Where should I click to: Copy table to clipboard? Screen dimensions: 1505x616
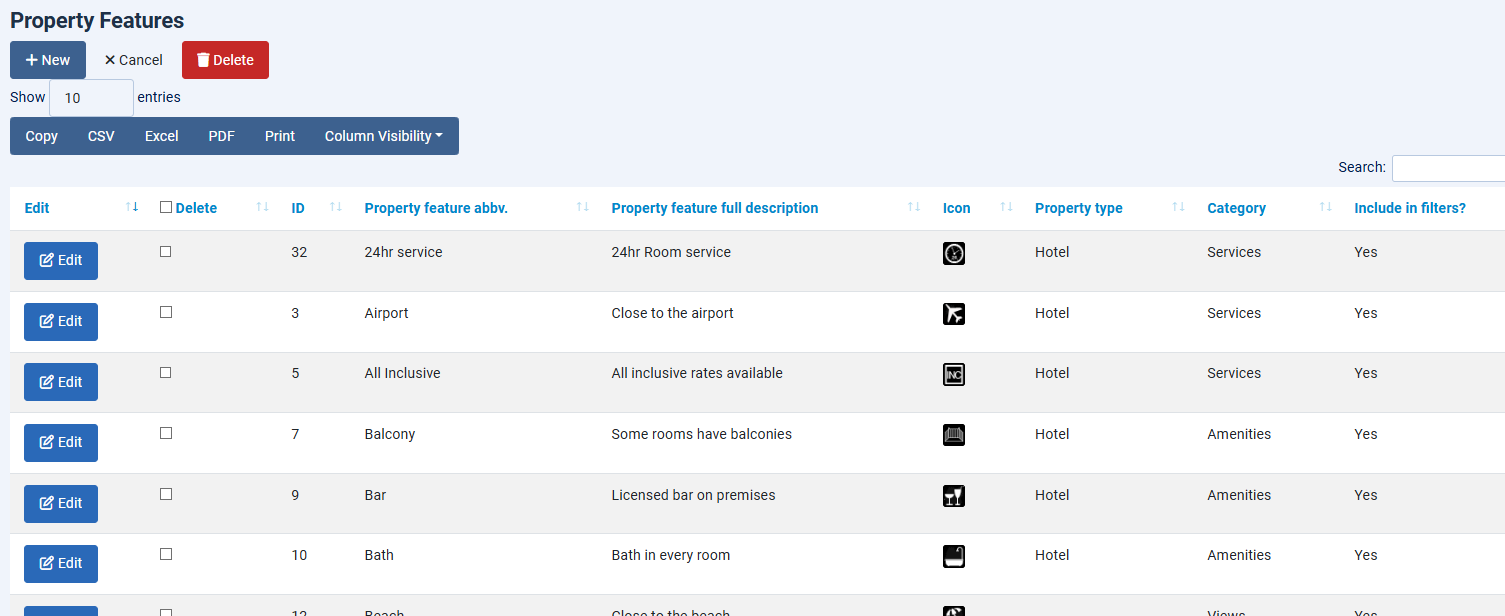(41, 136)
